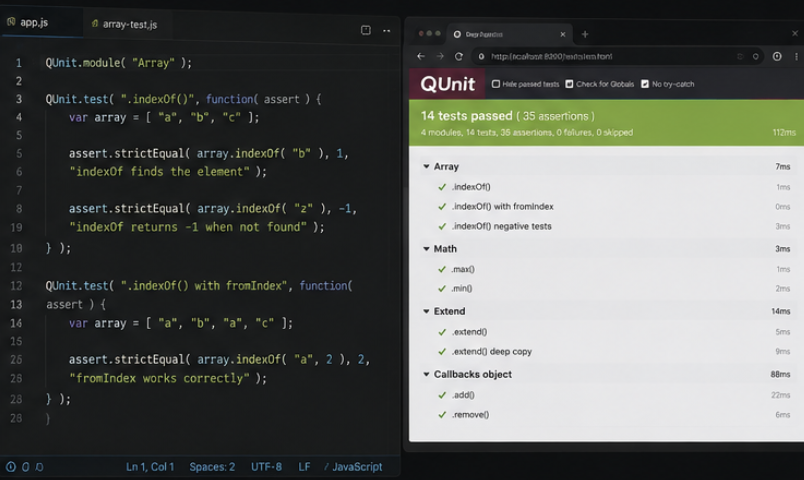Click line number 1 in the gutter

pos(18,63)
